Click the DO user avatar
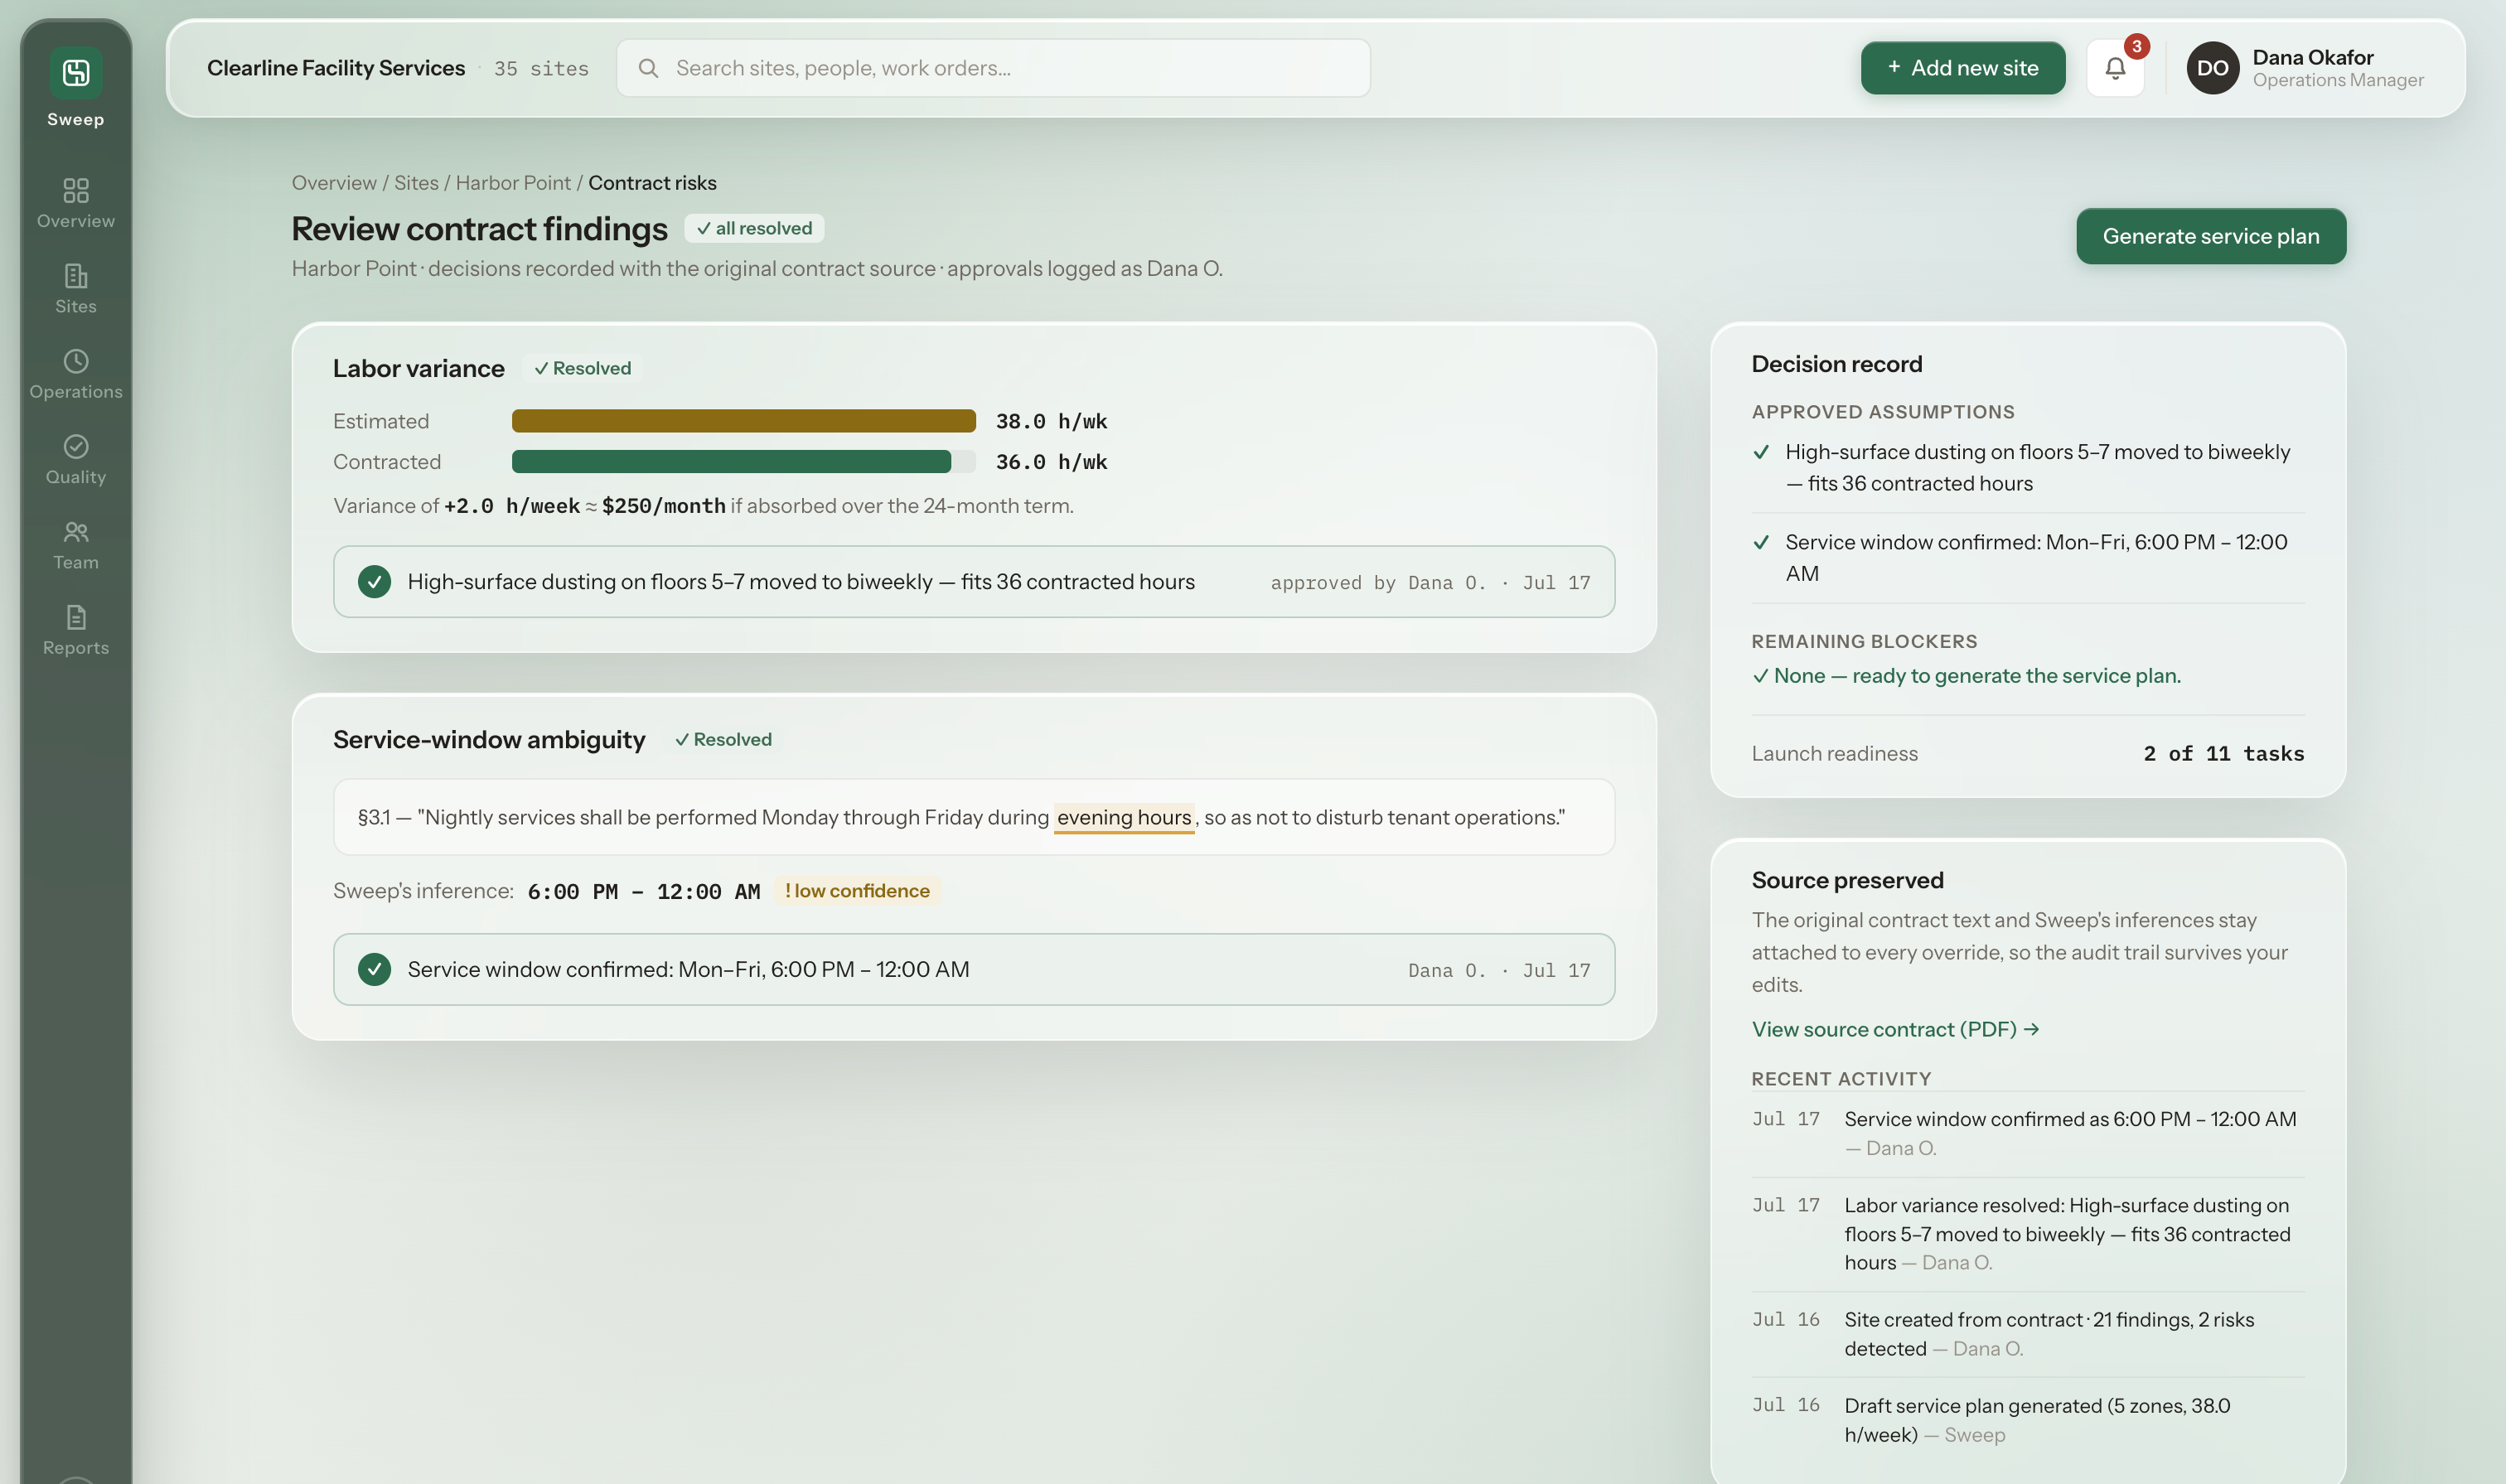2506x1484 pixels. pos(2212,68)
